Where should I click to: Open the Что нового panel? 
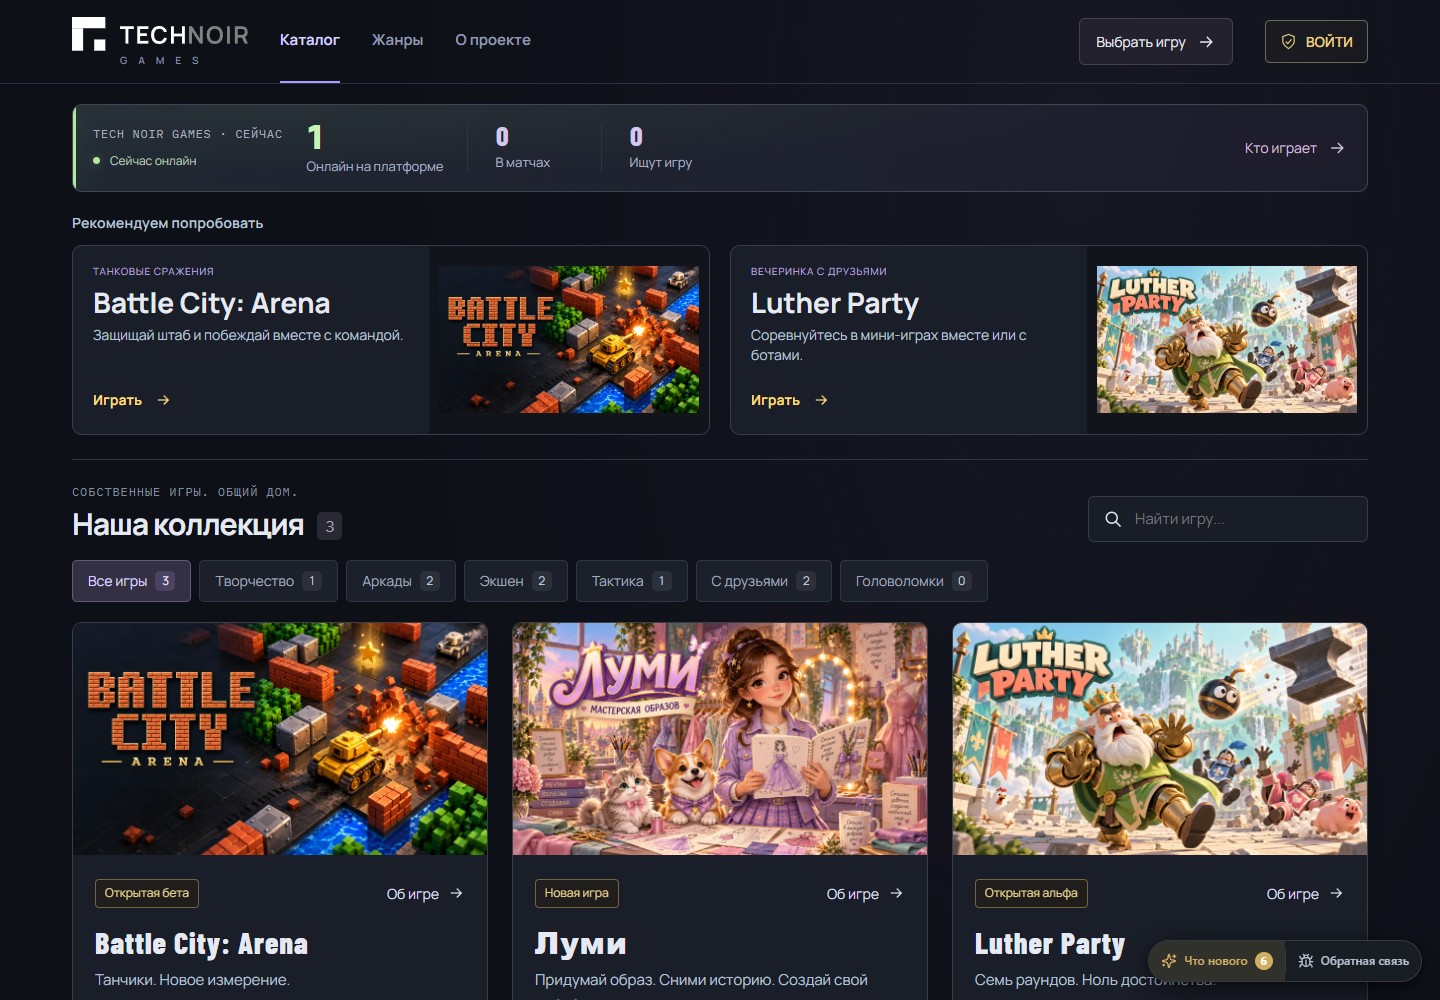(1217, 961)
